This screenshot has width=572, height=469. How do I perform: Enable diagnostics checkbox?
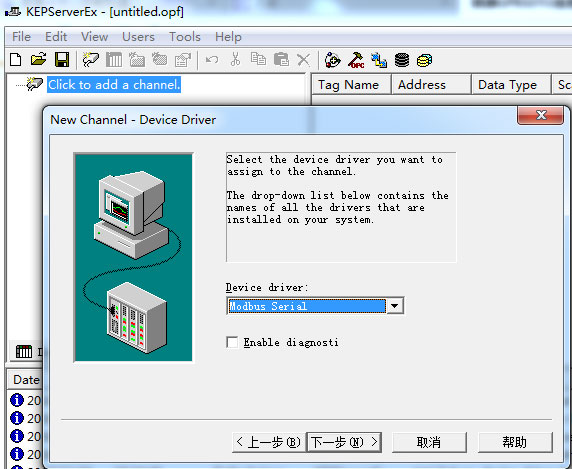pos(232,342)
